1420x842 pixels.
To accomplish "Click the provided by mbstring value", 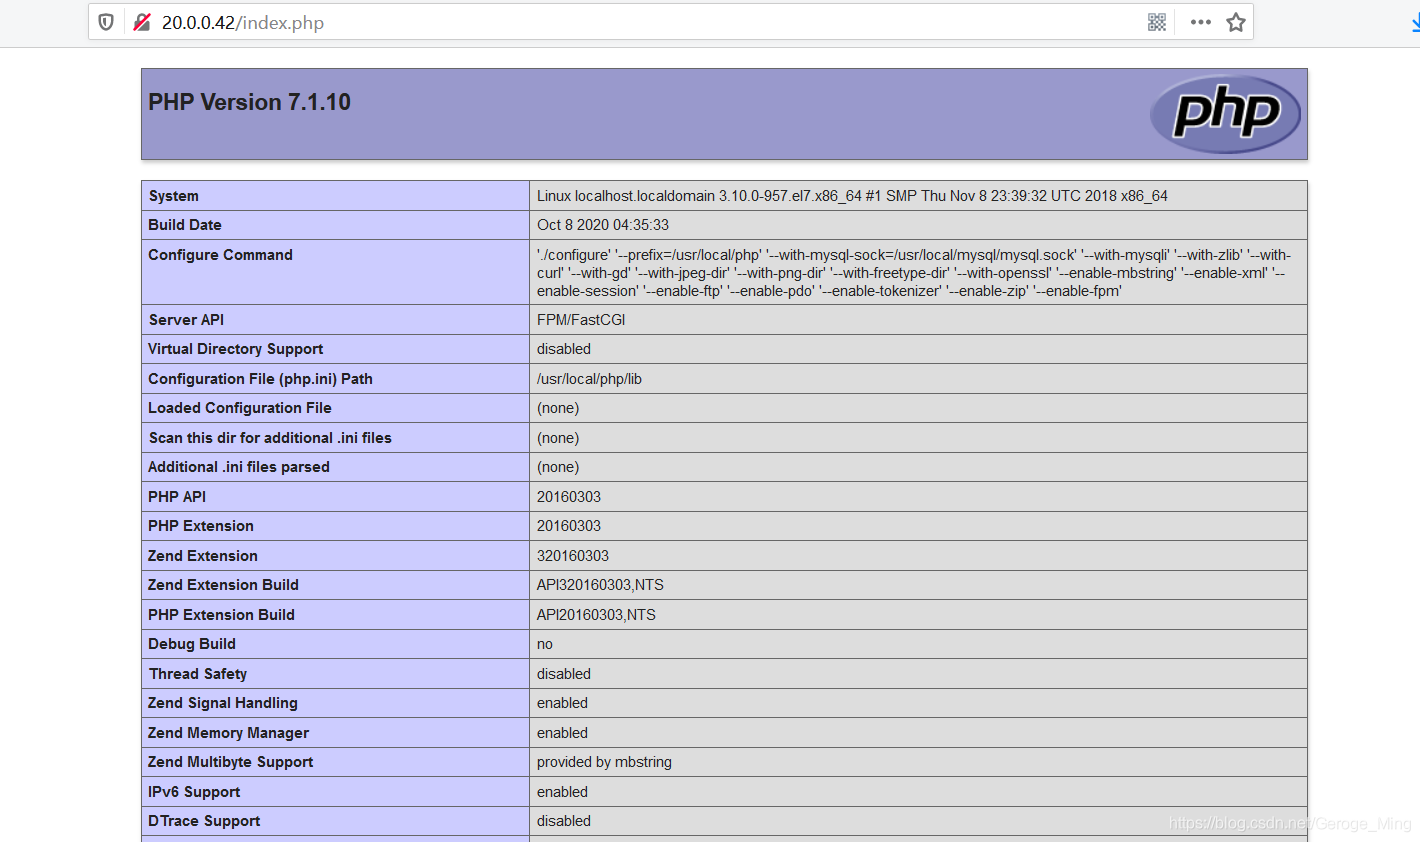I will (604, 762).
